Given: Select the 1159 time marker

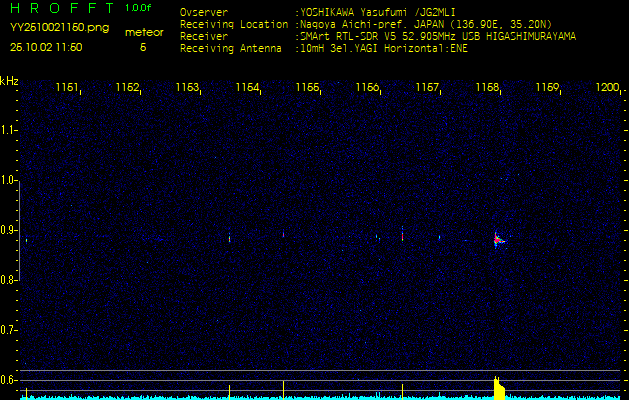Looking at the screenshot, I should [x=547, y=88].
